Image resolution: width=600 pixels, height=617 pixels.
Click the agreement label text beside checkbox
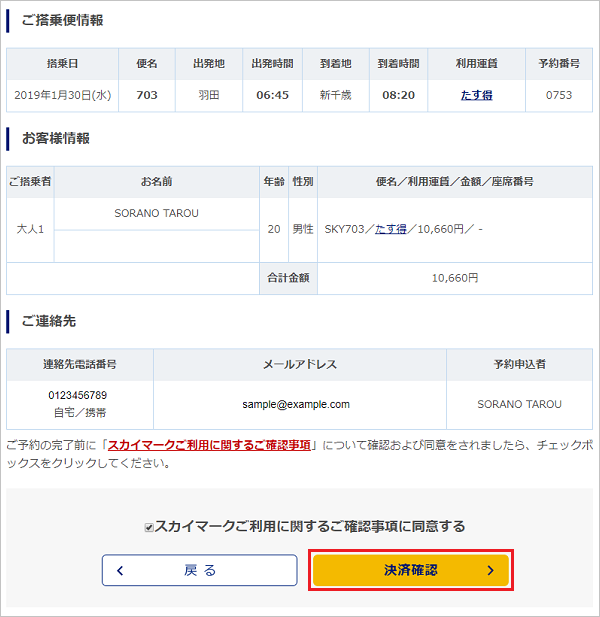[309, 526]
